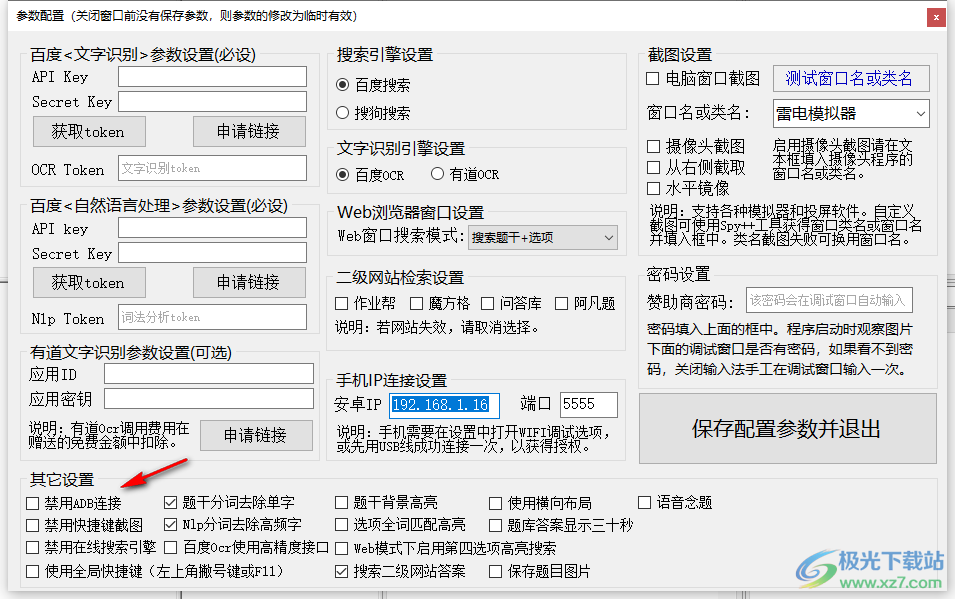This screenshot has width=955, height=599.
Task: Click the Nlp Token input field
Action: pos(212,317)
